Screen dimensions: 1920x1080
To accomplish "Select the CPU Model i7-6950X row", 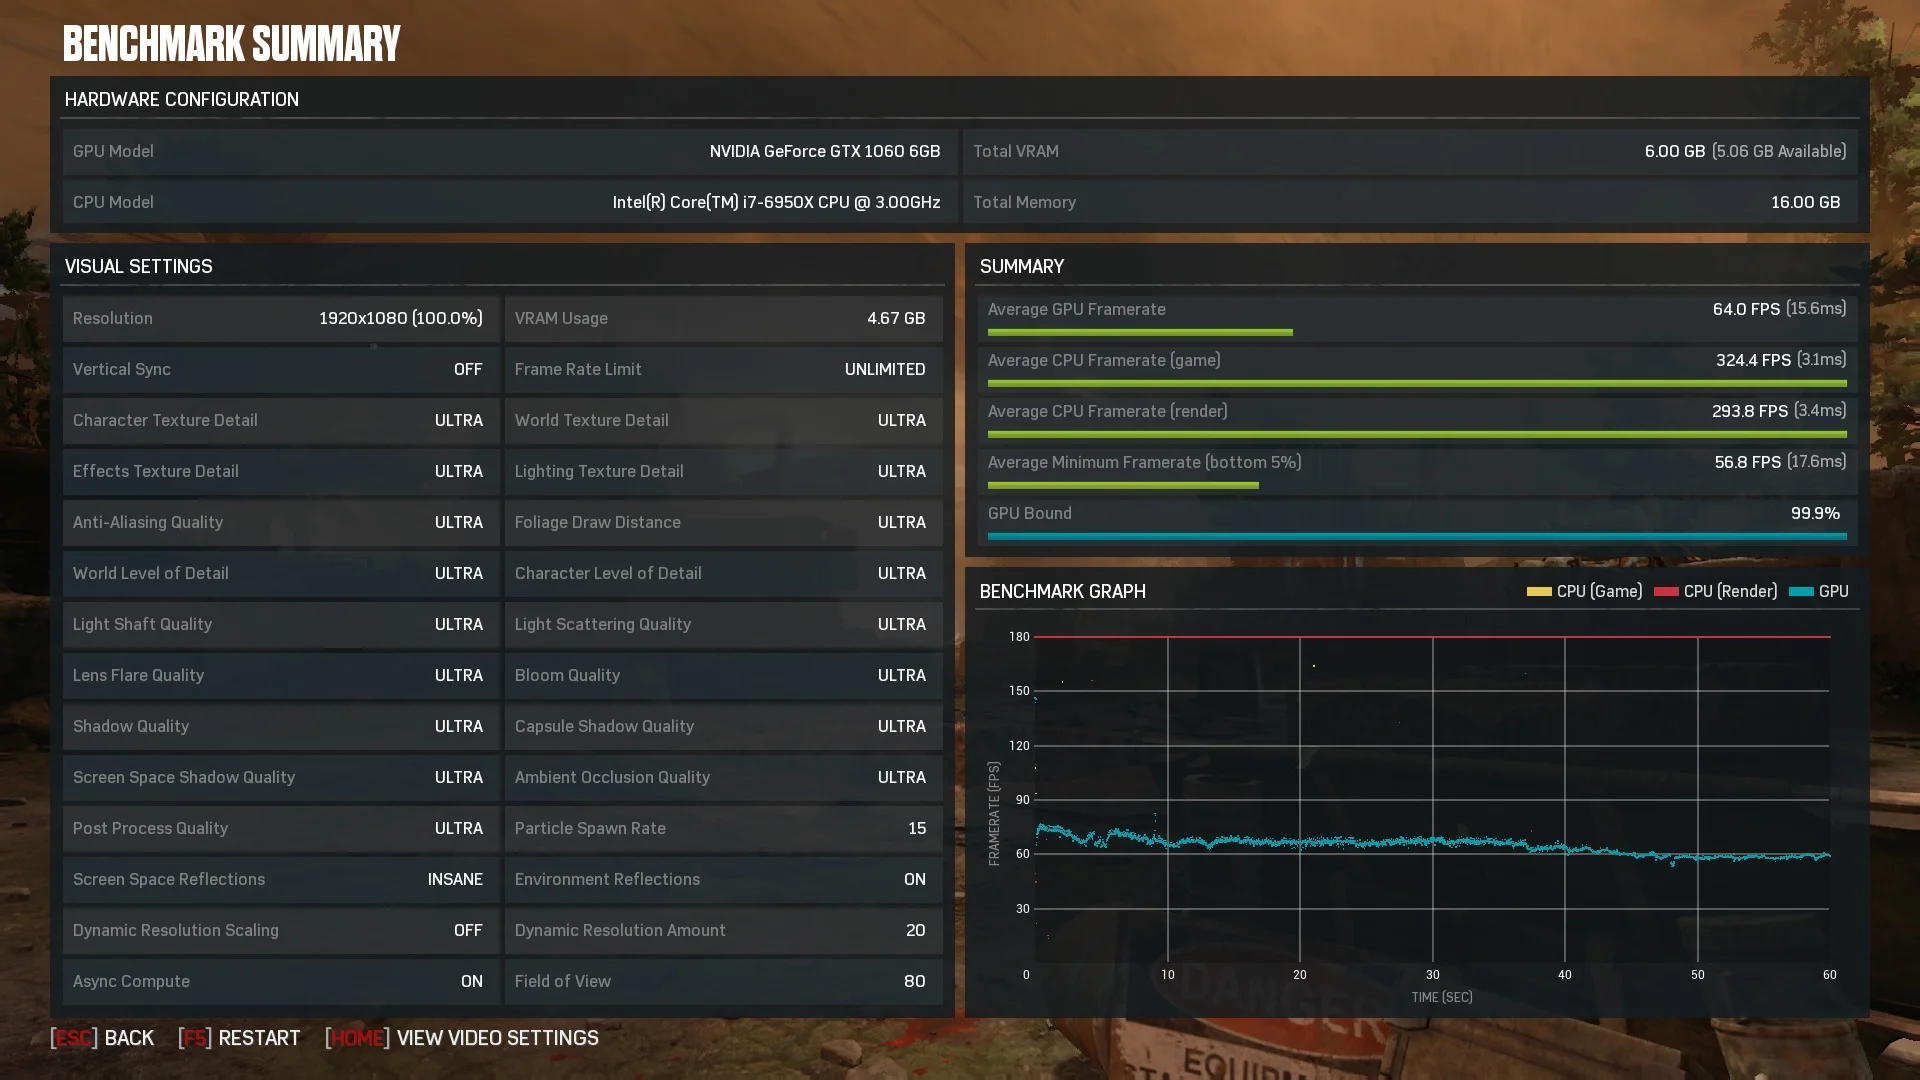I will coord(510,202).
